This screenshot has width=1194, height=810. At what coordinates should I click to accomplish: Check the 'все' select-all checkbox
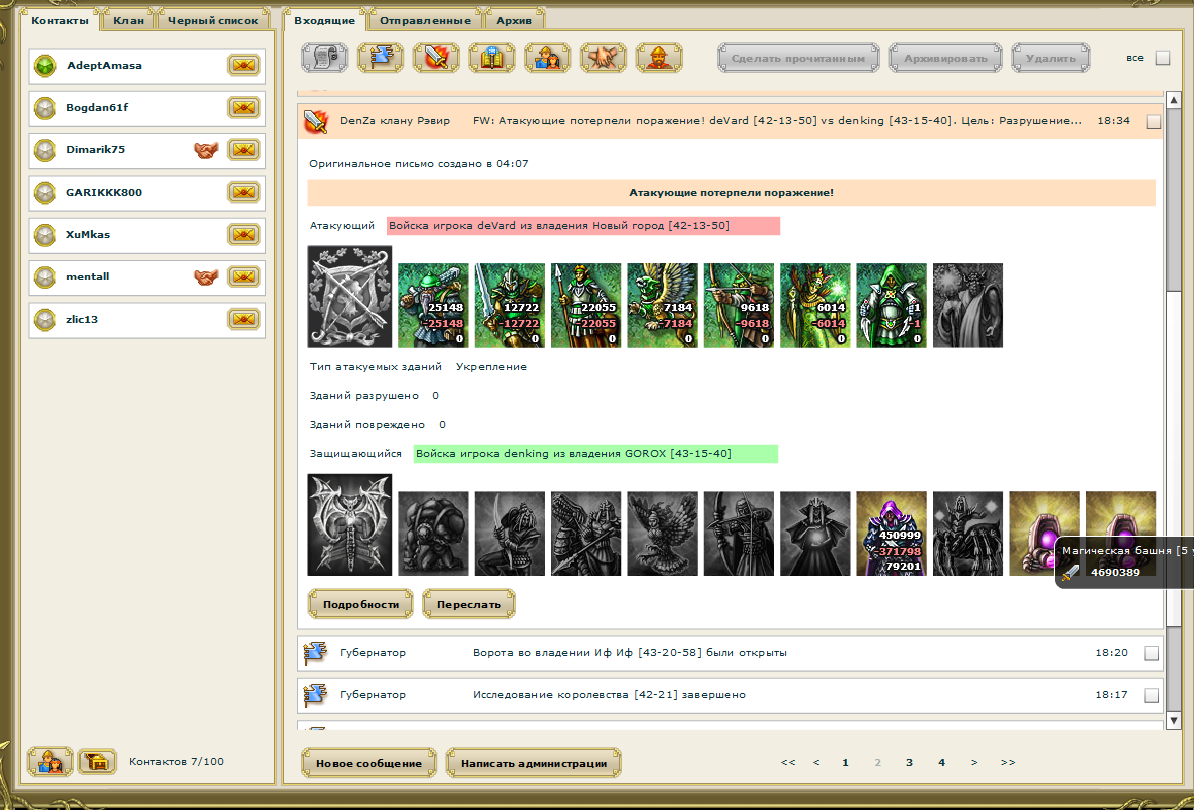tap(1162, 58)
